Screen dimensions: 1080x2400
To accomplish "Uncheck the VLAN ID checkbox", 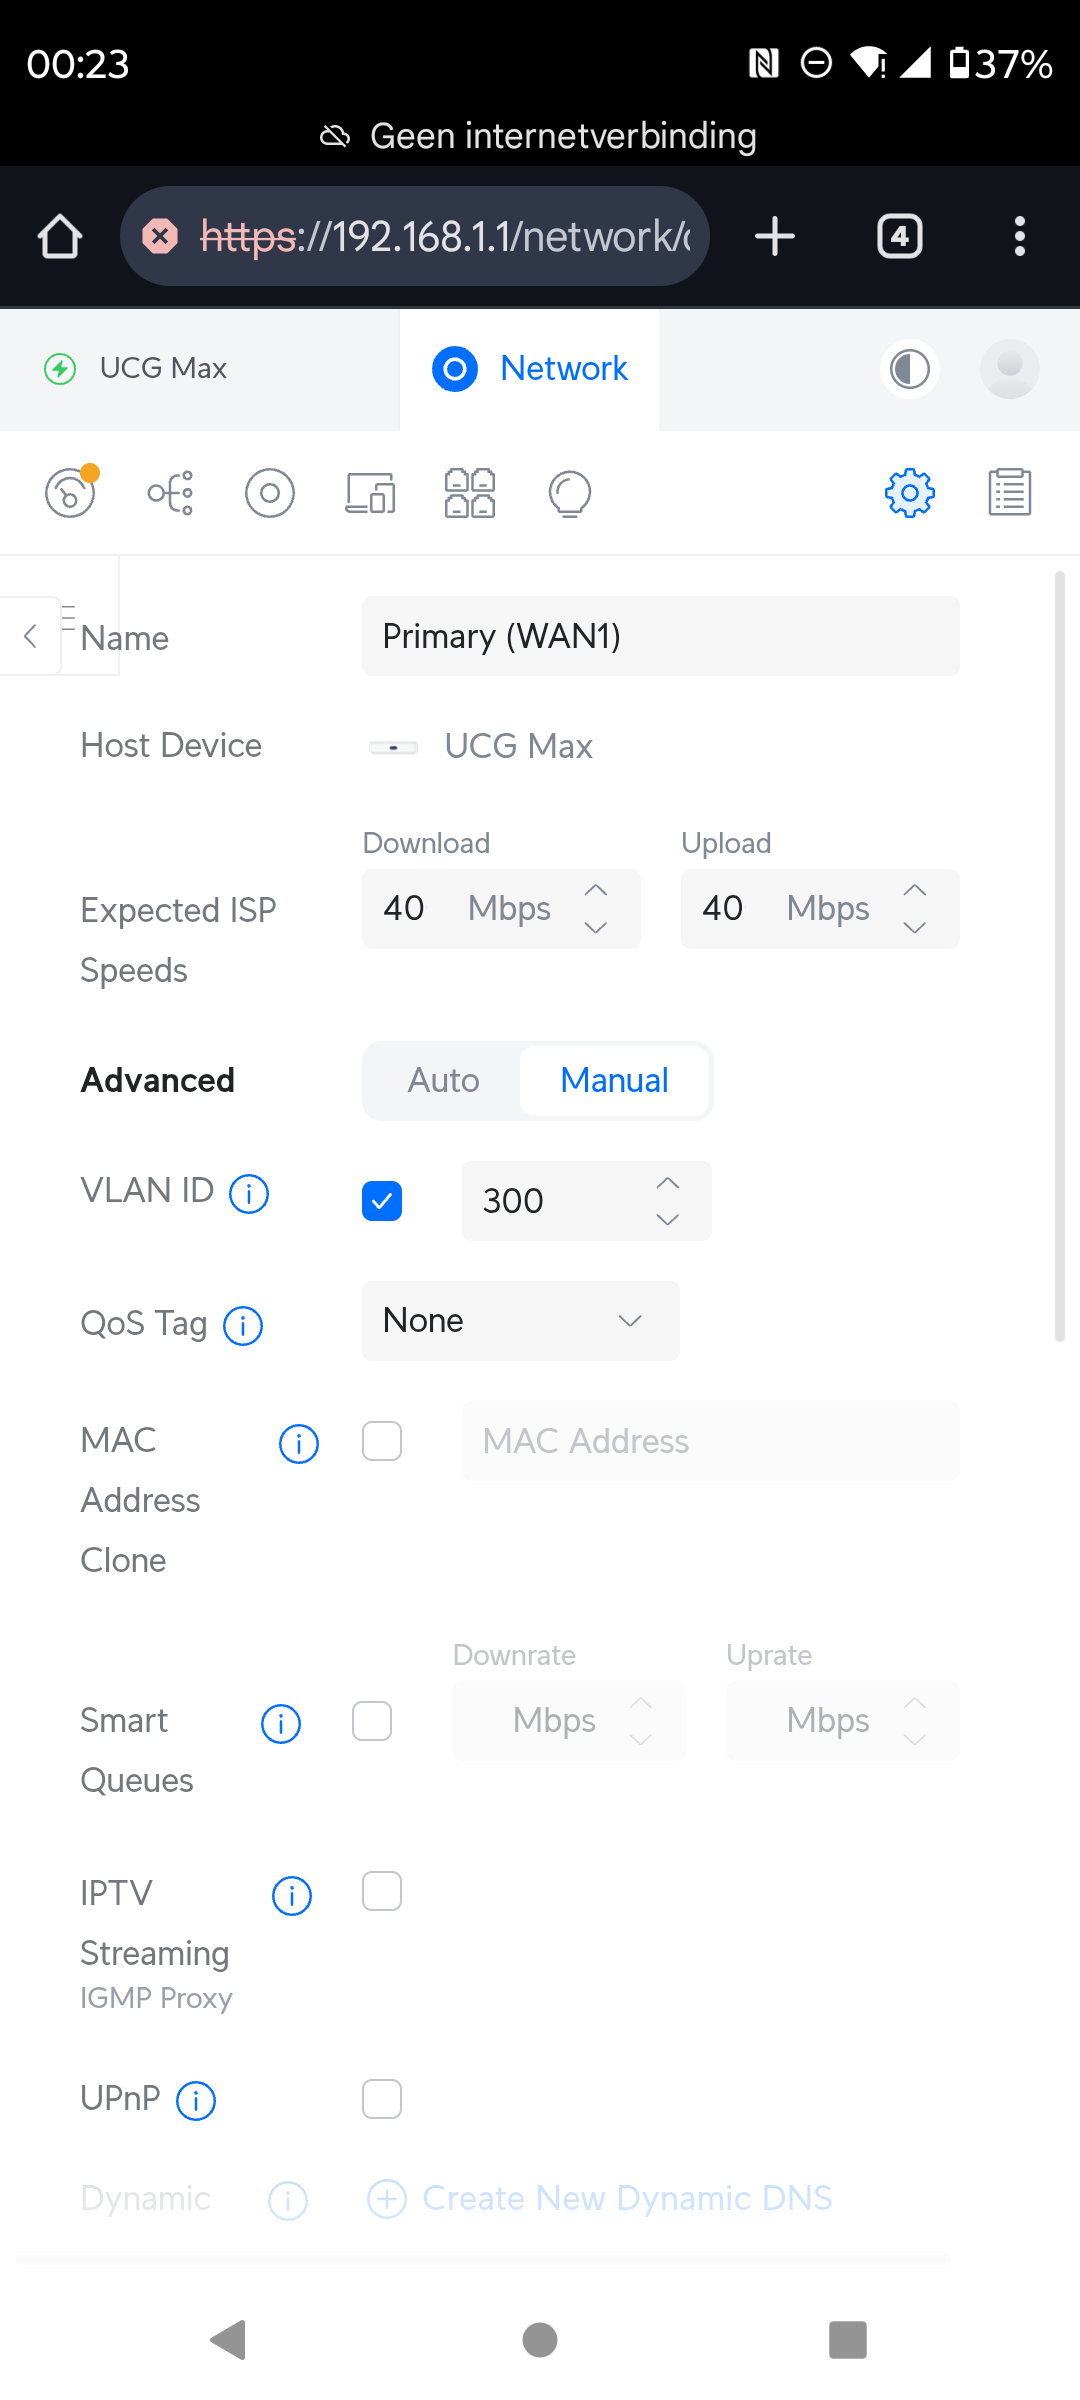I will coord(382,1201).
